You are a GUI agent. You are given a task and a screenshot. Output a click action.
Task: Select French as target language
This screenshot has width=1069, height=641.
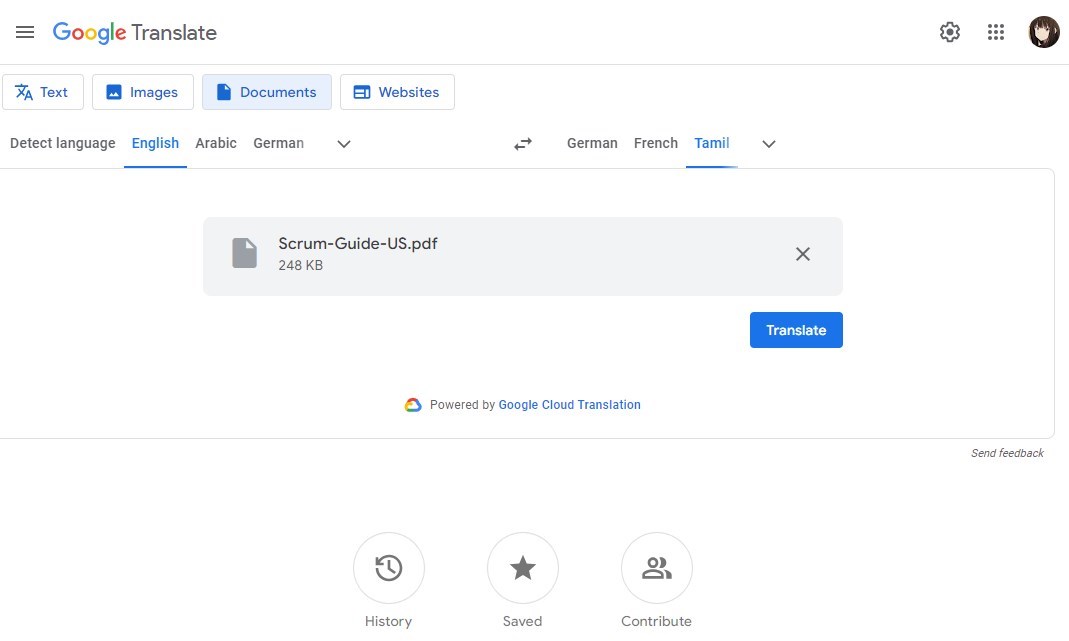[656, 143]
